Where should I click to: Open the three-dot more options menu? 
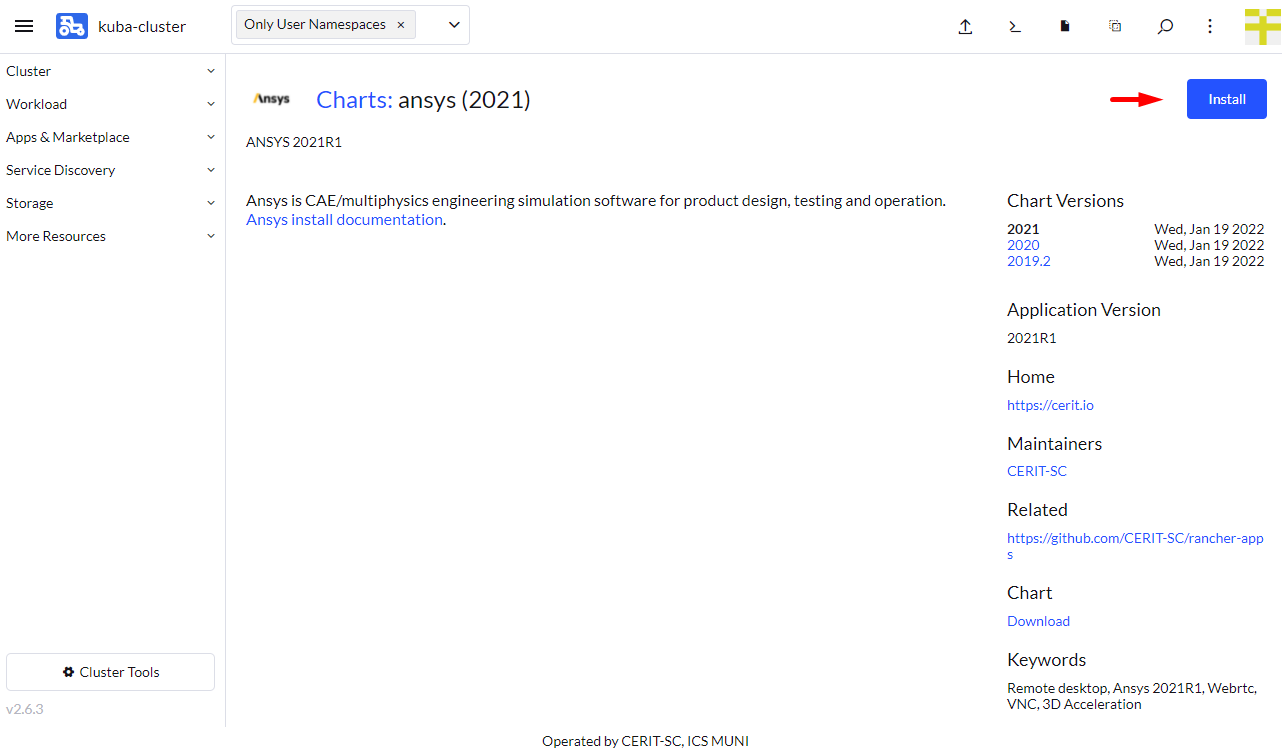[x=1210, y=27]
